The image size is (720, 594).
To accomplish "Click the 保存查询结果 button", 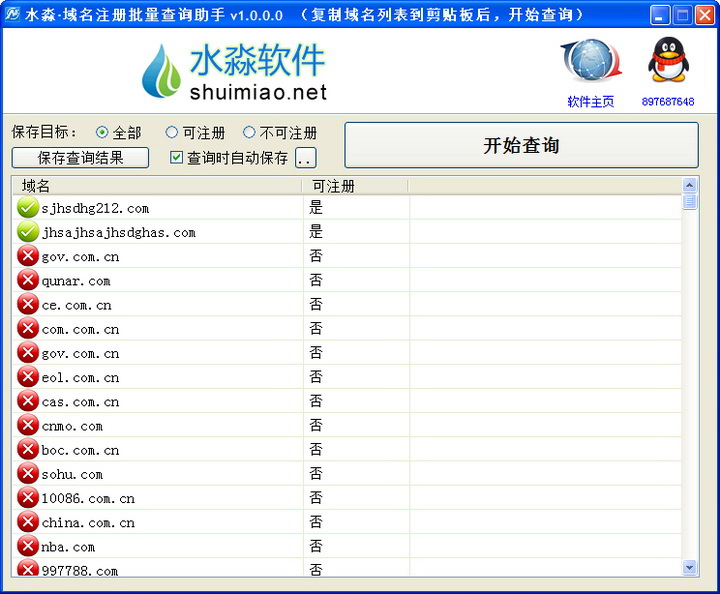I will [80, 157].
